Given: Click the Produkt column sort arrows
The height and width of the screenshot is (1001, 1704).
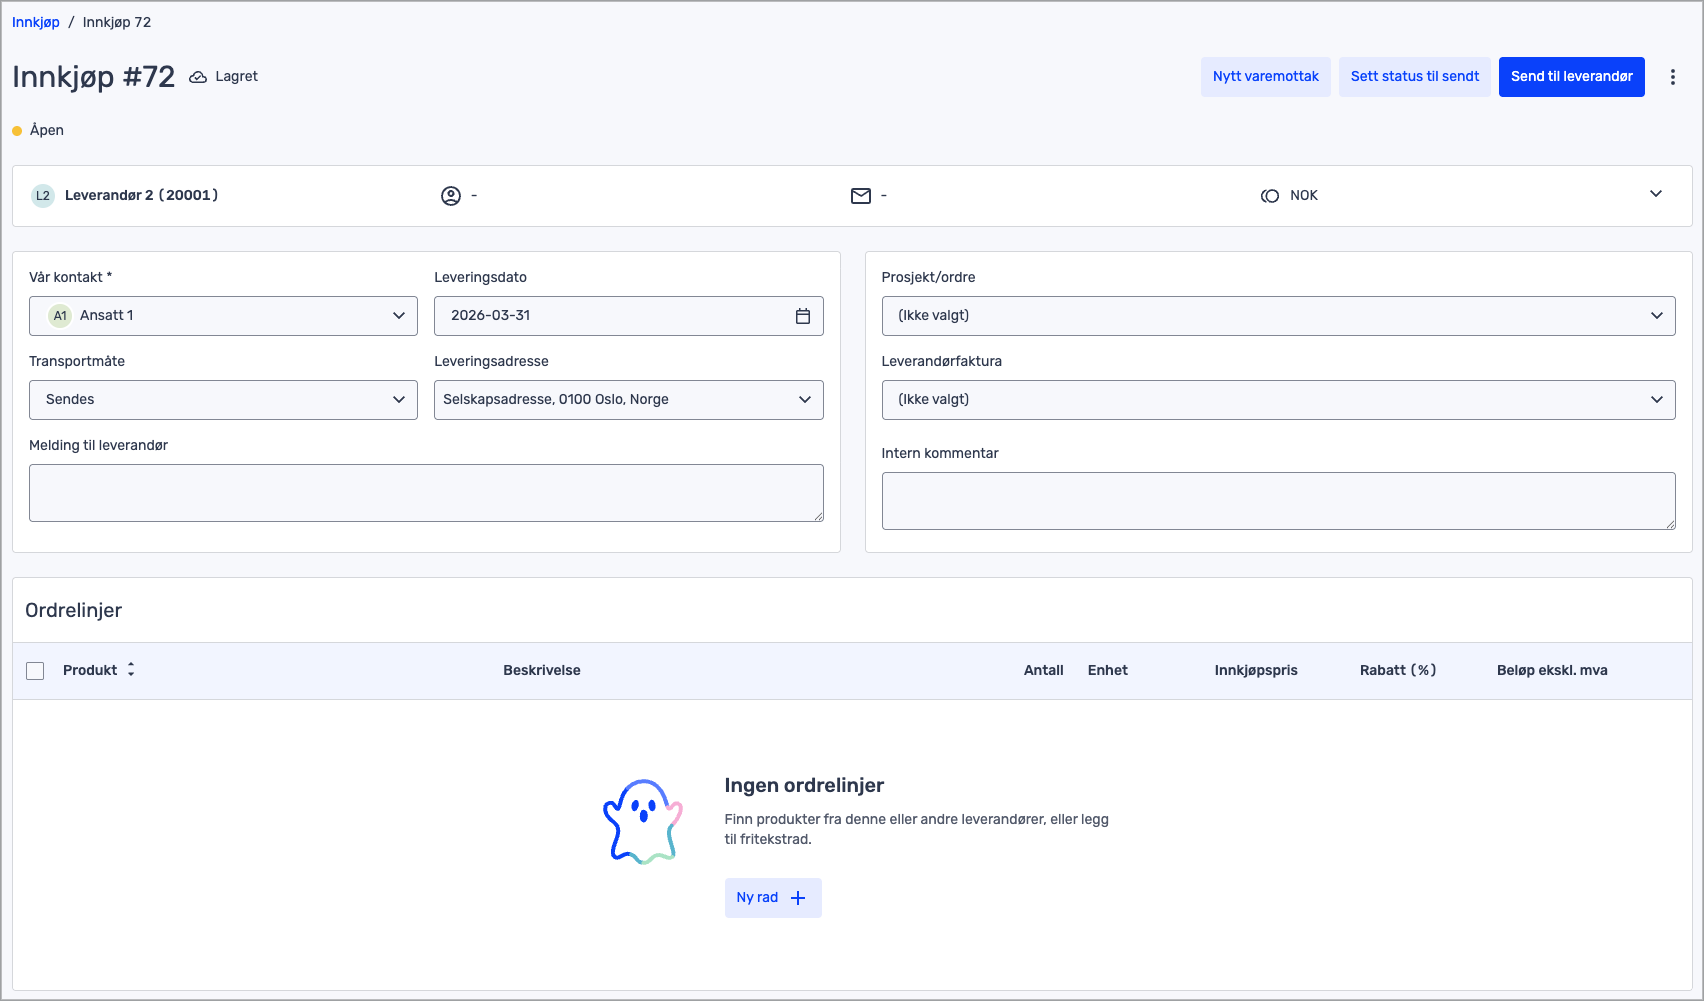Looking at the screenshot, I should coord(131,670).
